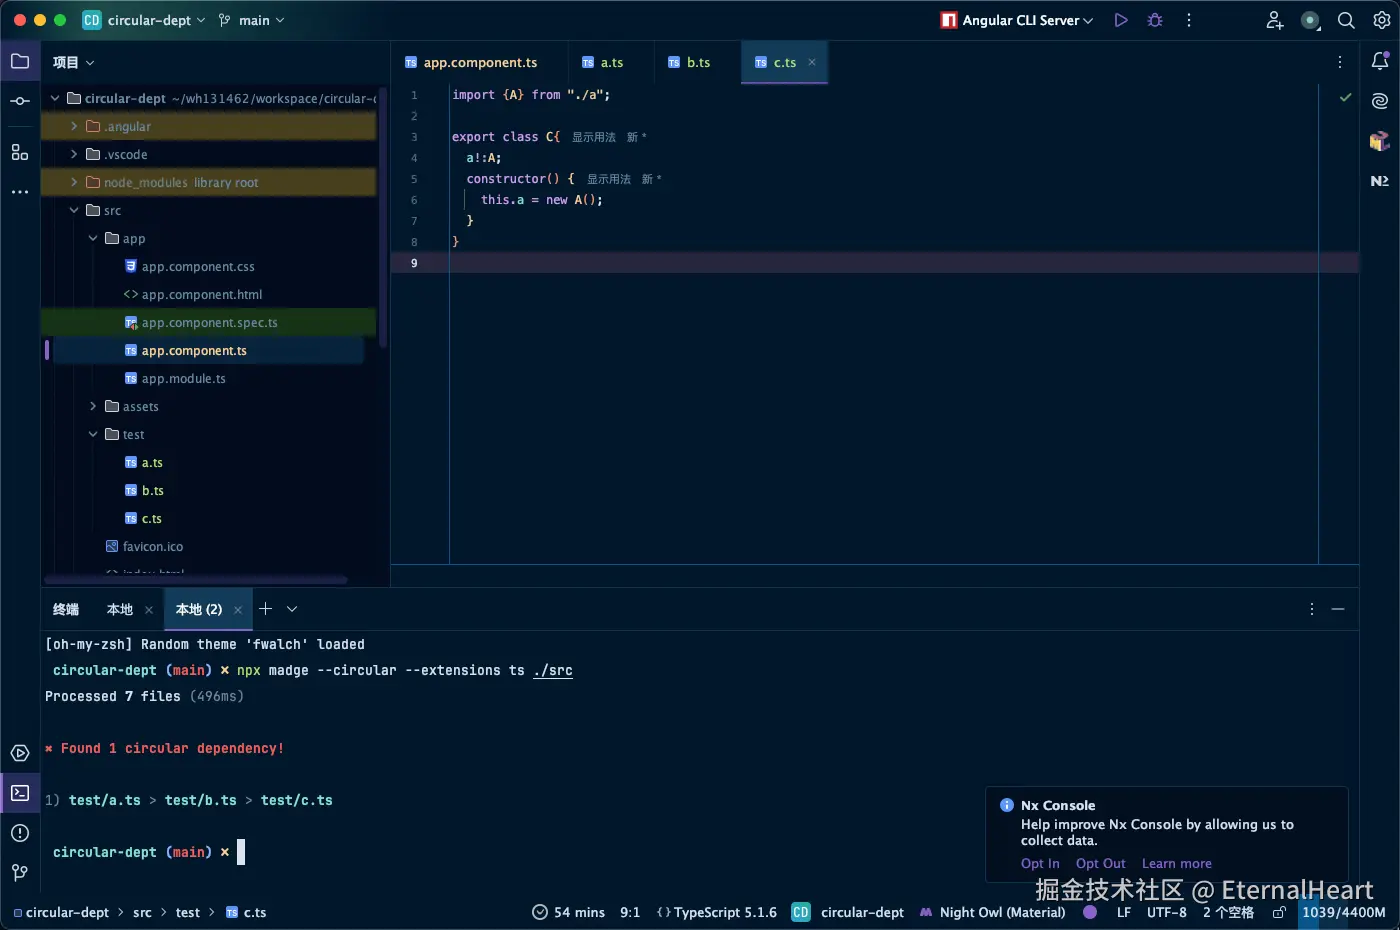The width and height of the screenshot is (1400, 930).
Task: Open the Angular CLI Server configuration dropdown
Action: pos(1017,20)
